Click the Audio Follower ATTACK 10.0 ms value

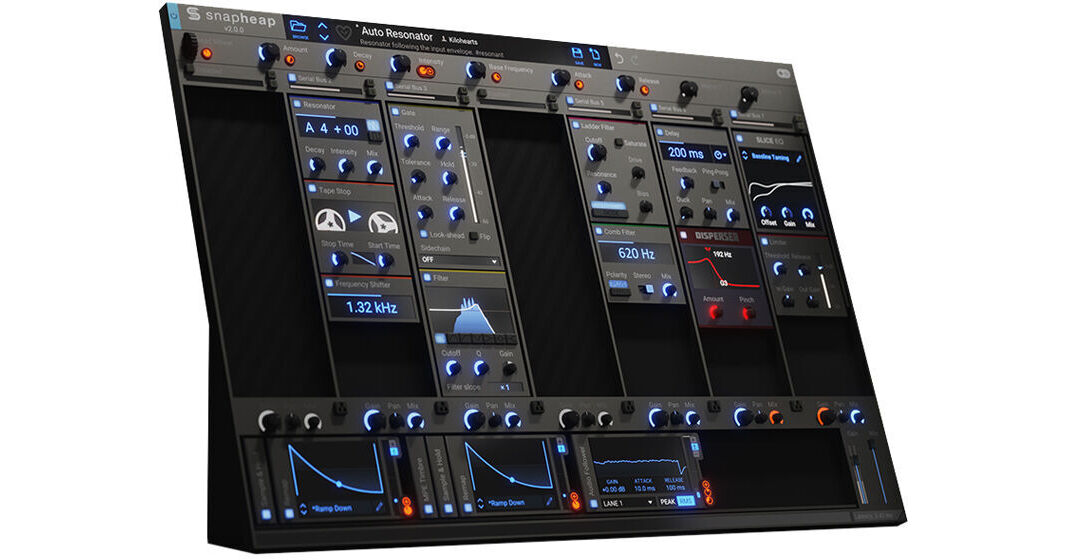(644, 488)
